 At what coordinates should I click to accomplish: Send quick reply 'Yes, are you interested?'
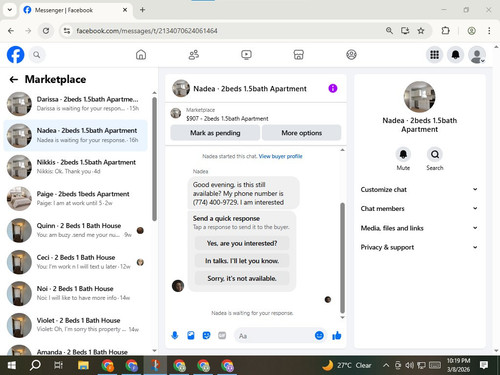click(x=242, y=243)
